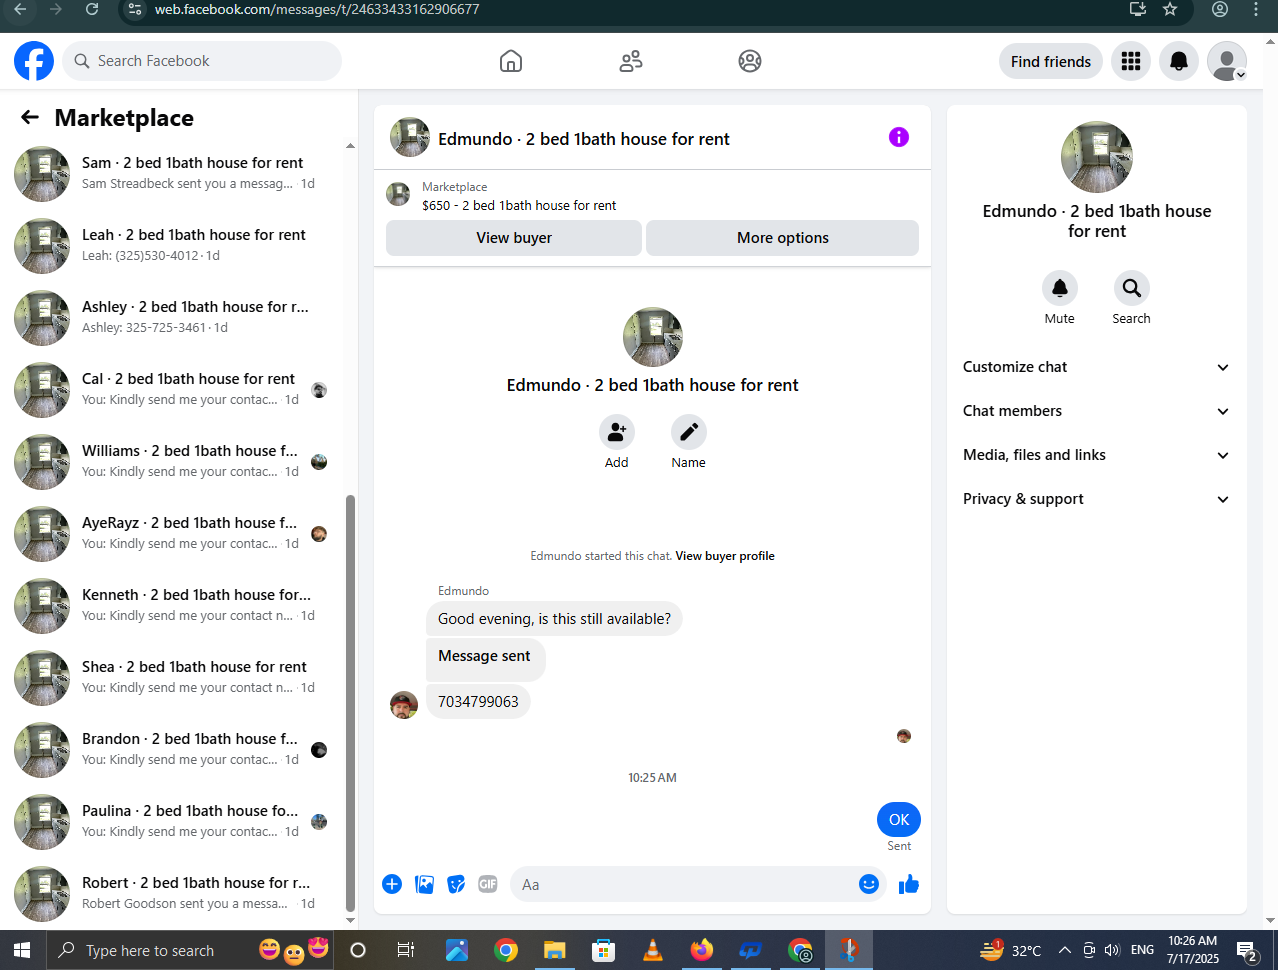Click the browser reload icon
The image size is (1278, 970).
click(92, 9)
